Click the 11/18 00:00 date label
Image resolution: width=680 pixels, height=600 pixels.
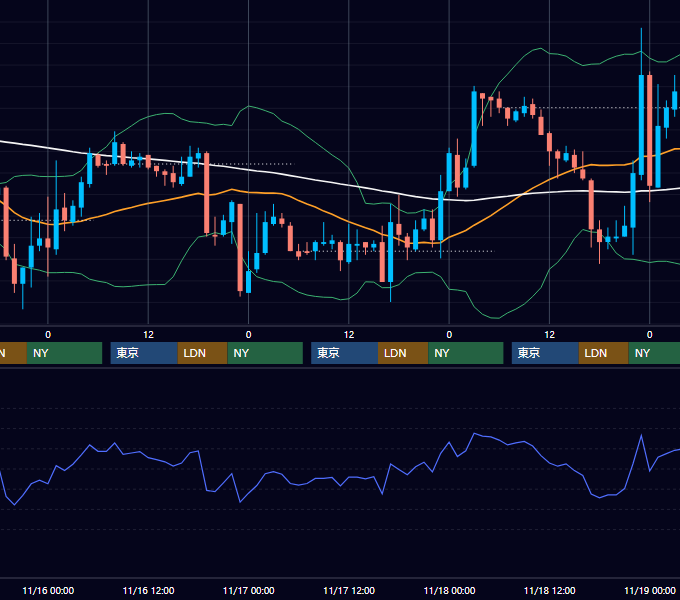coord(449,590)
